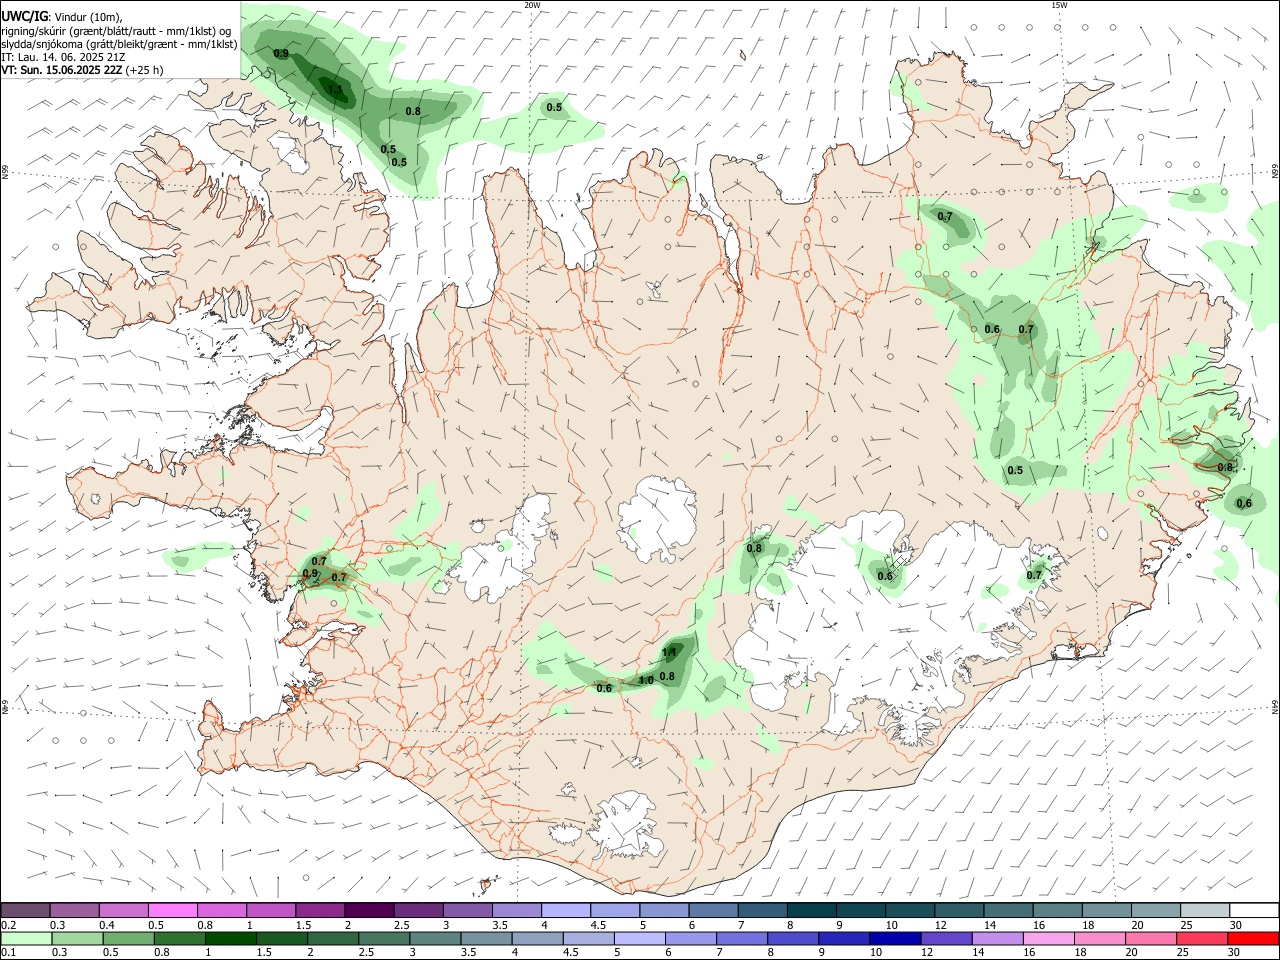This screenshot has height=960, width=1280.
Task: Click the 0.1 label on the rain scale
Action: click(9, 952)
